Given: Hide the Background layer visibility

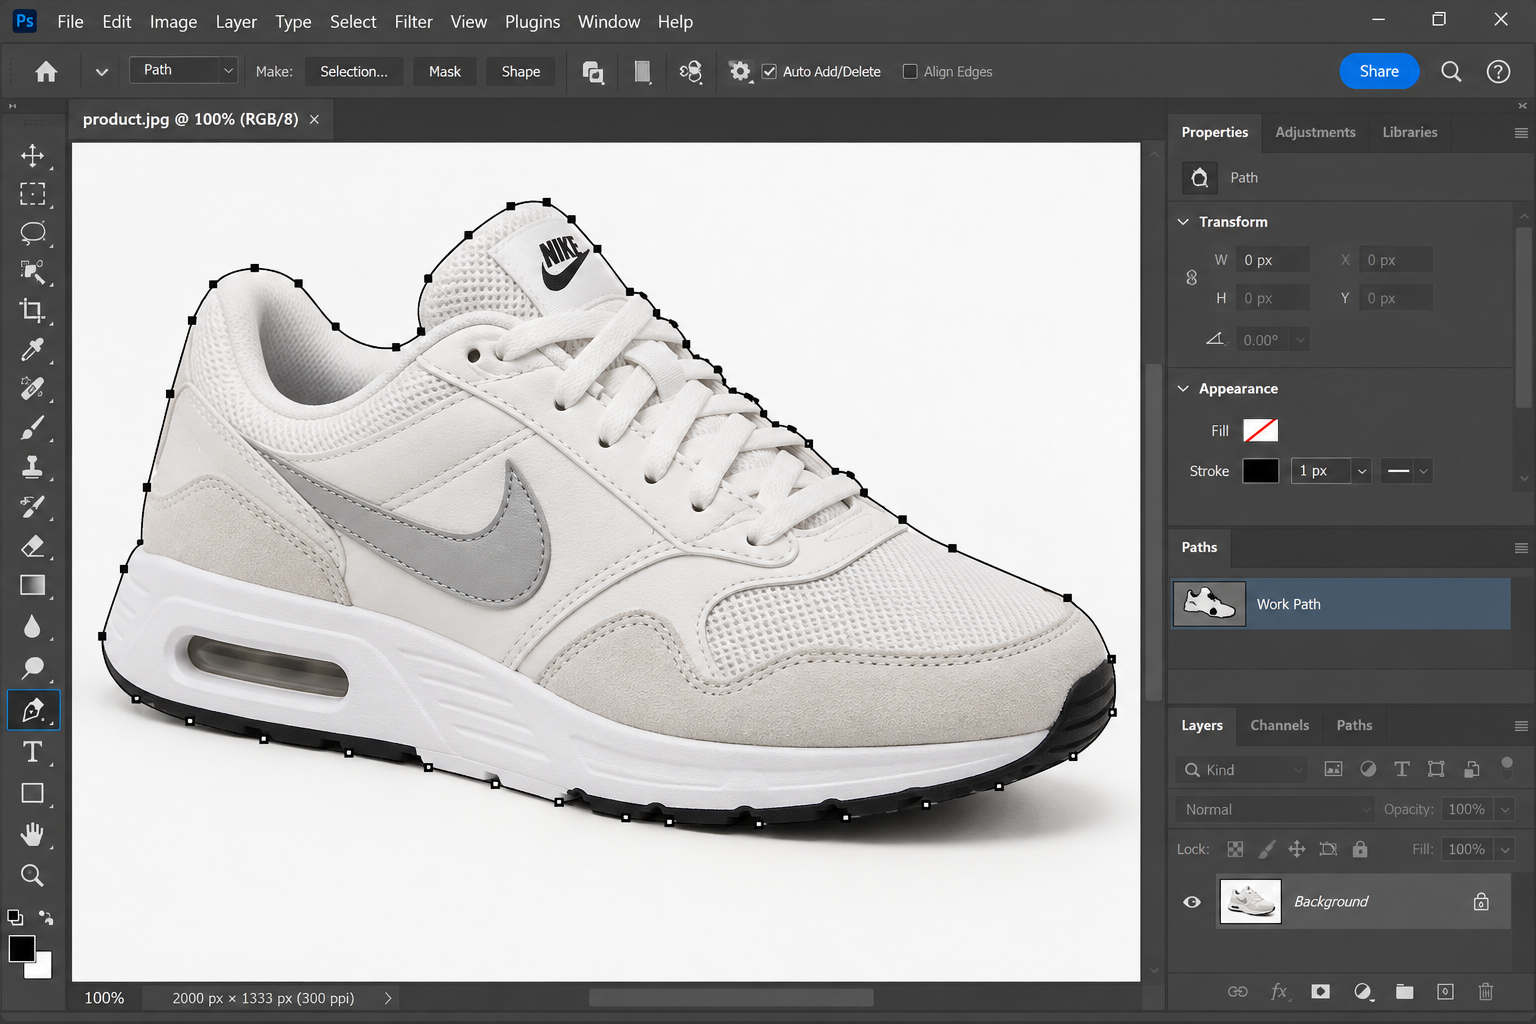Looking at the screenshot, I should coord(1192,902).
